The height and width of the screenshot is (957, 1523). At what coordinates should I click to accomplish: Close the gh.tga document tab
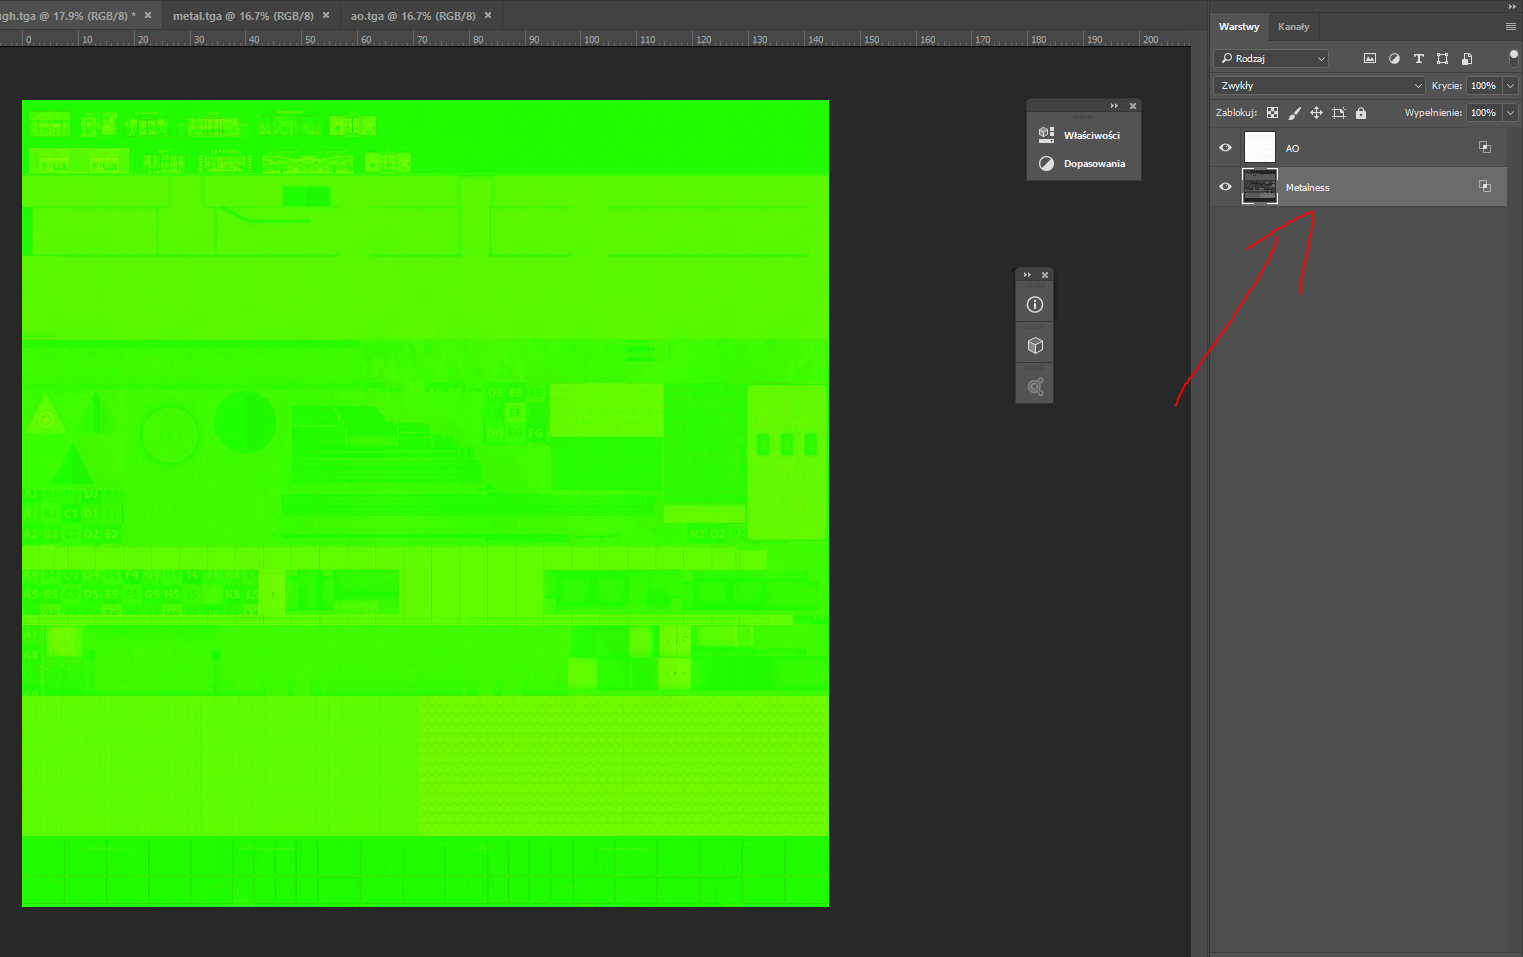[x=148, y=16]
